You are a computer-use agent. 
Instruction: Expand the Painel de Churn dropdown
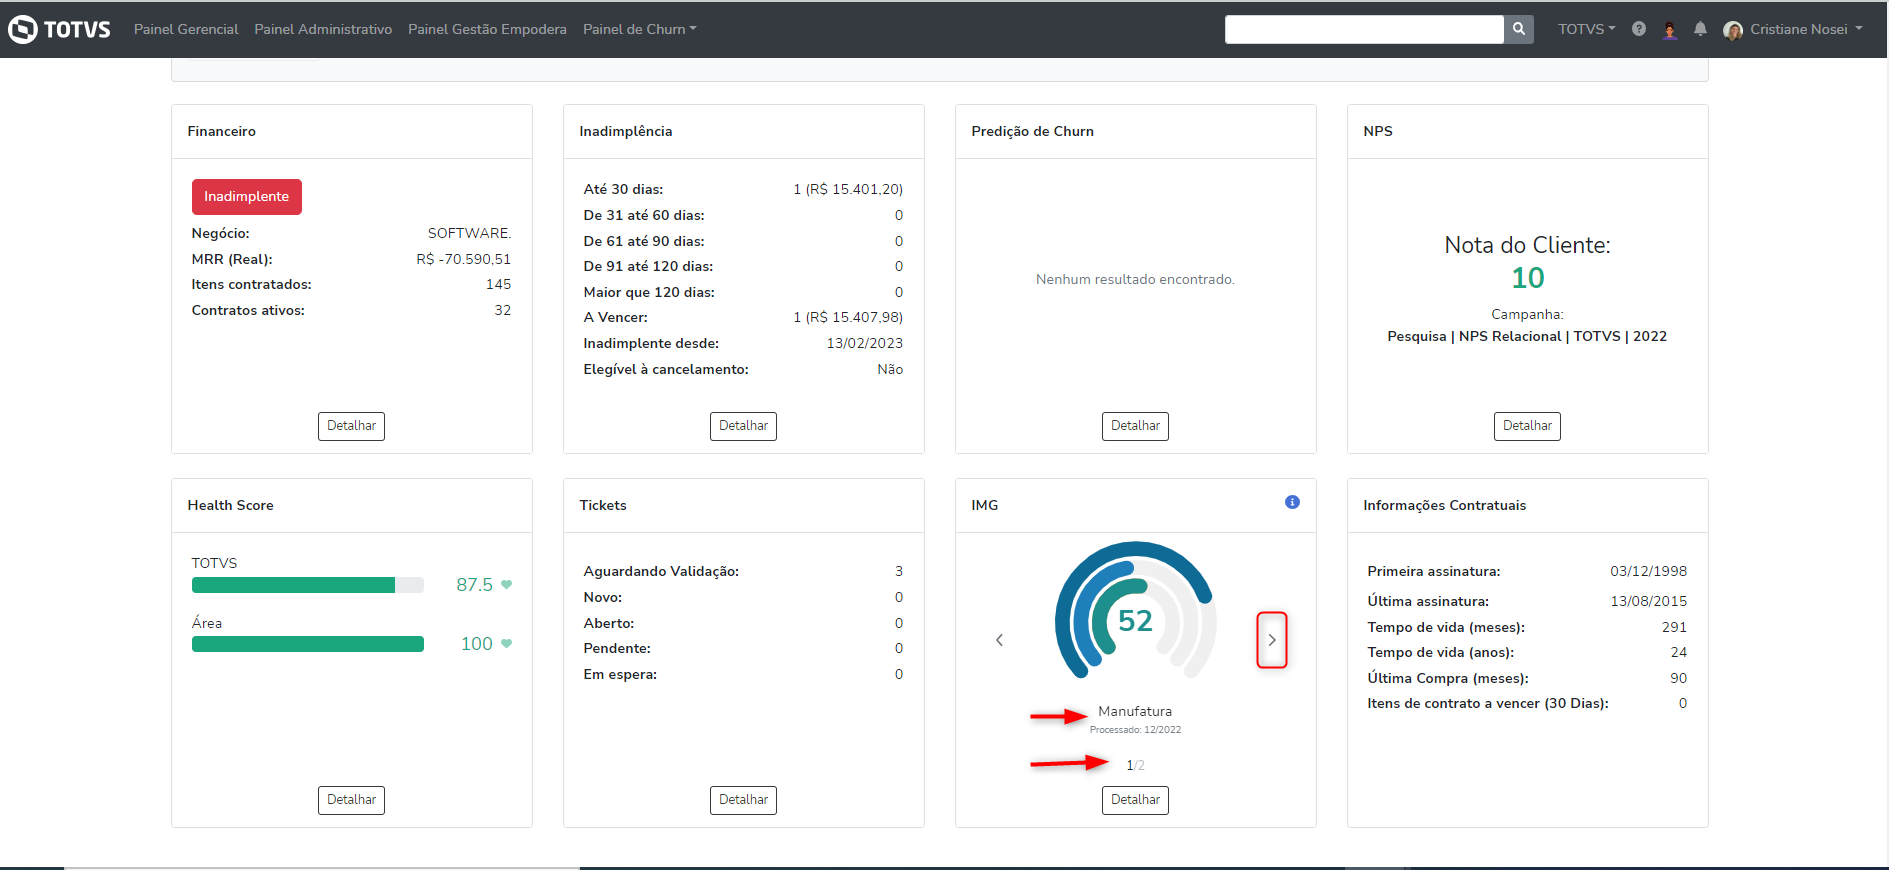coord(640,29)
